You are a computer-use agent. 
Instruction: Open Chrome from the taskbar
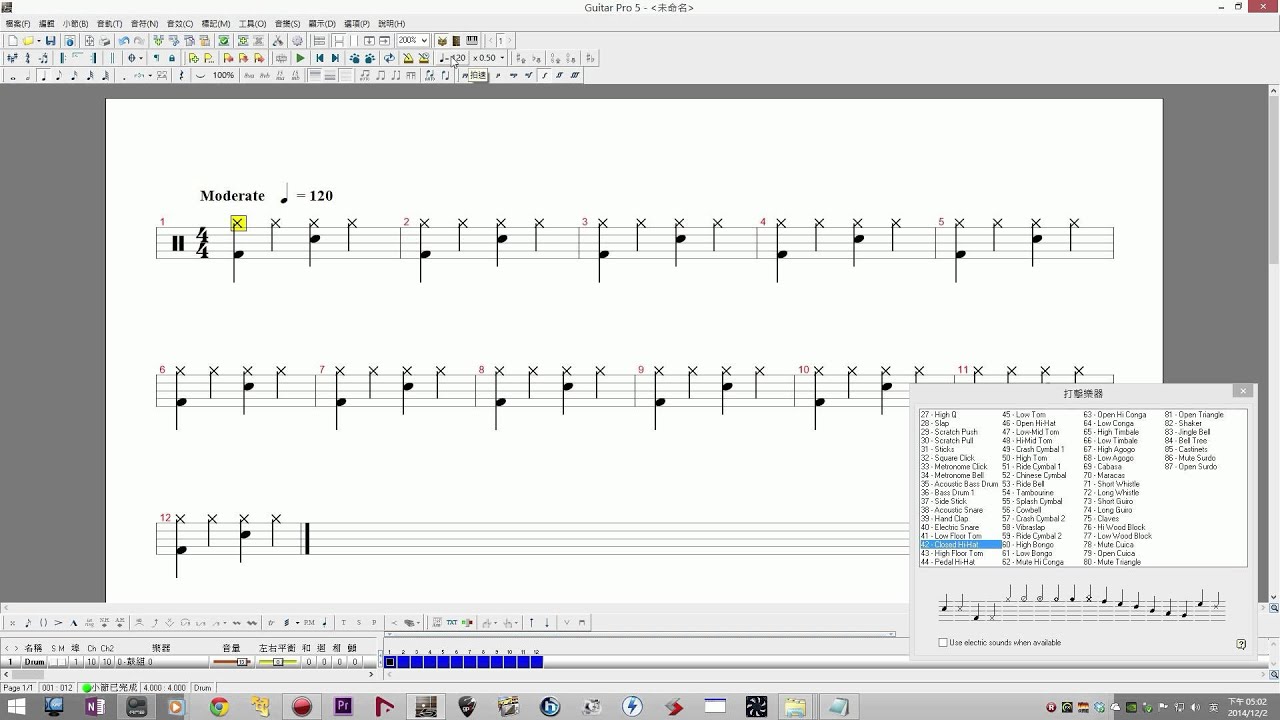coord(219,707)
